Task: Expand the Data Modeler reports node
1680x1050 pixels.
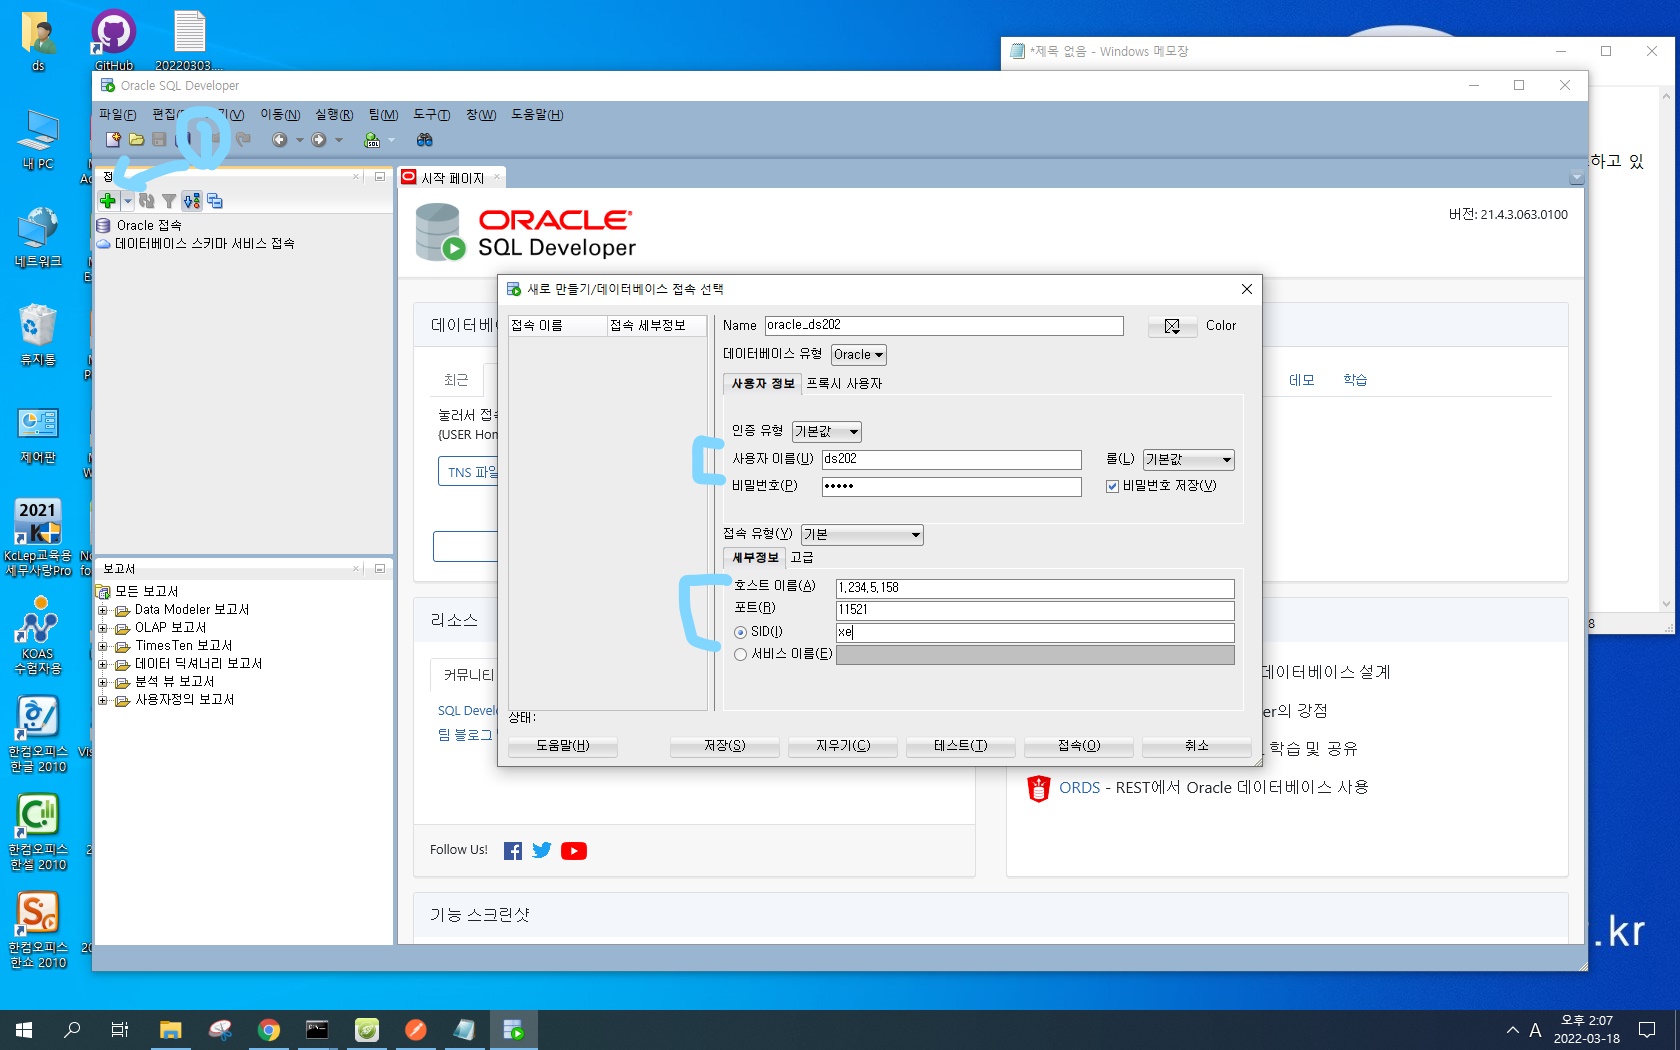Action: tap(102, 610)
